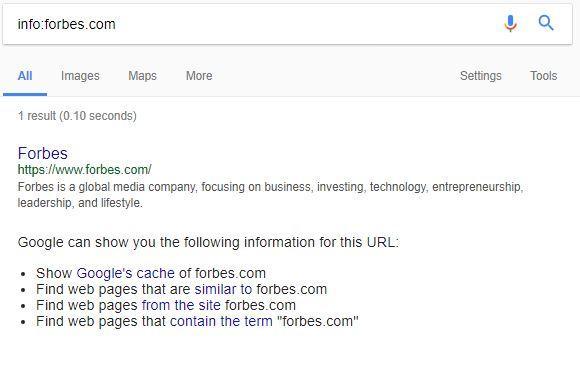This screenshot has height=376, width=580.
Task: Show Google's cache of forbes.com
Action: 125,273
